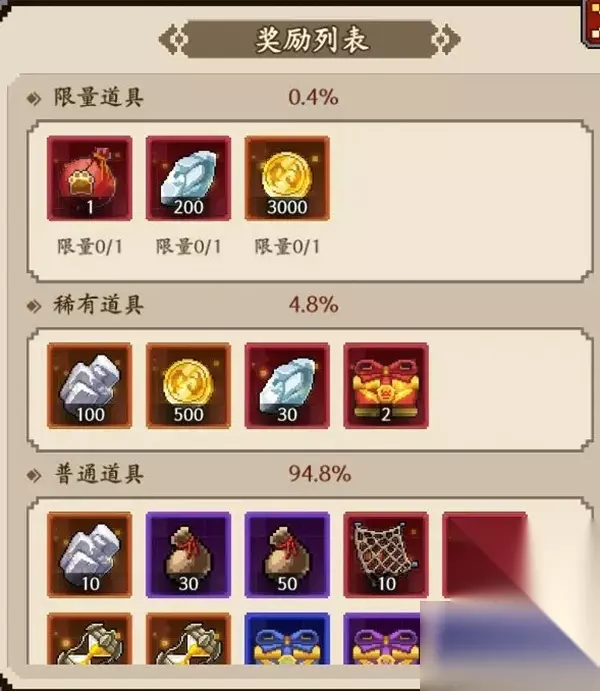Image resolution: width=600 pixels, height=691 pixels.
Task: Select the 200 crystal limited reward
Action: click(188, 178)
